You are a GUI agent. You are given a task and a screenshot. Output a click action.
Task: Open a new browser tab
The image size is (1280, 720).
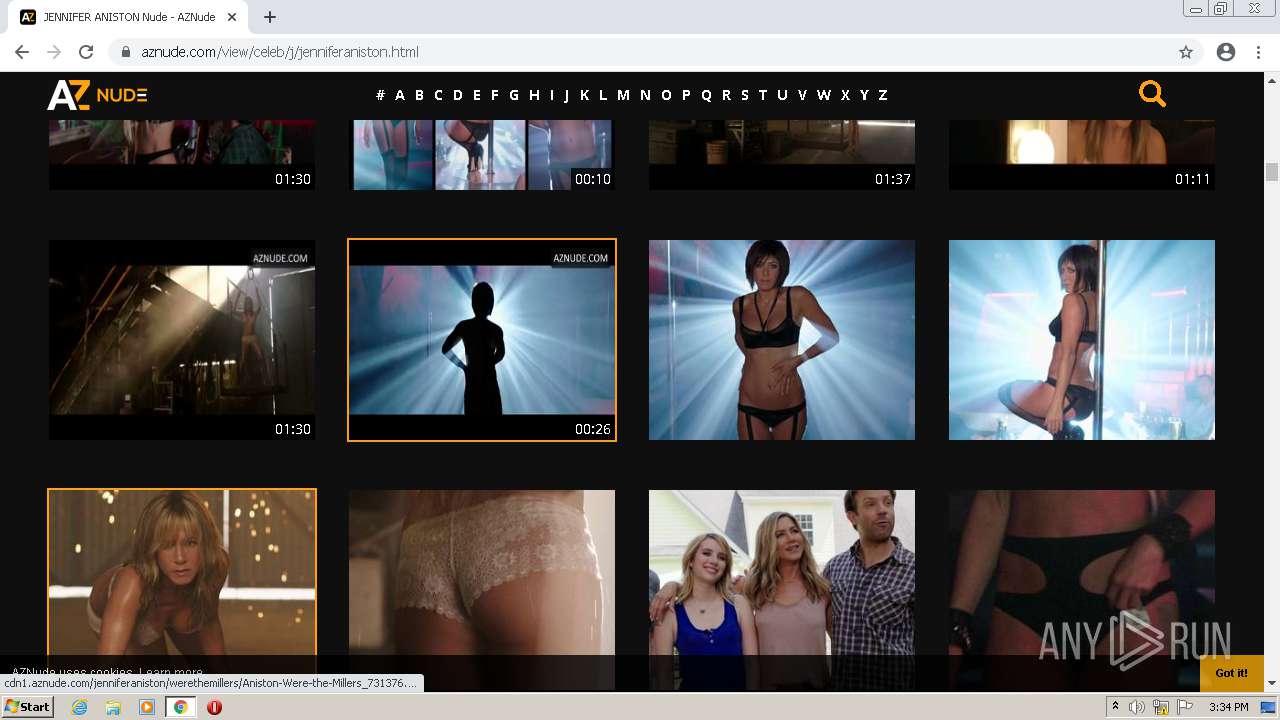click(270, 17)
